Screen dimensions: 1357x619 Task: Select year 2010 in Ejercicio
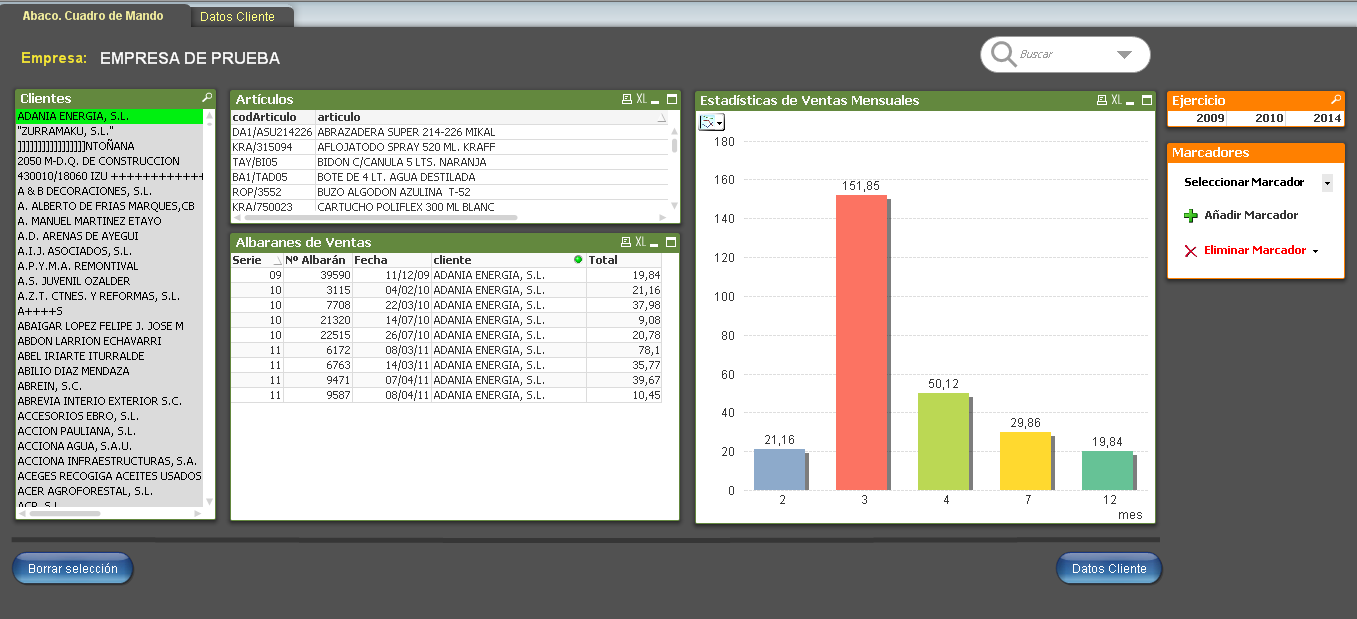coord(1271,118)
